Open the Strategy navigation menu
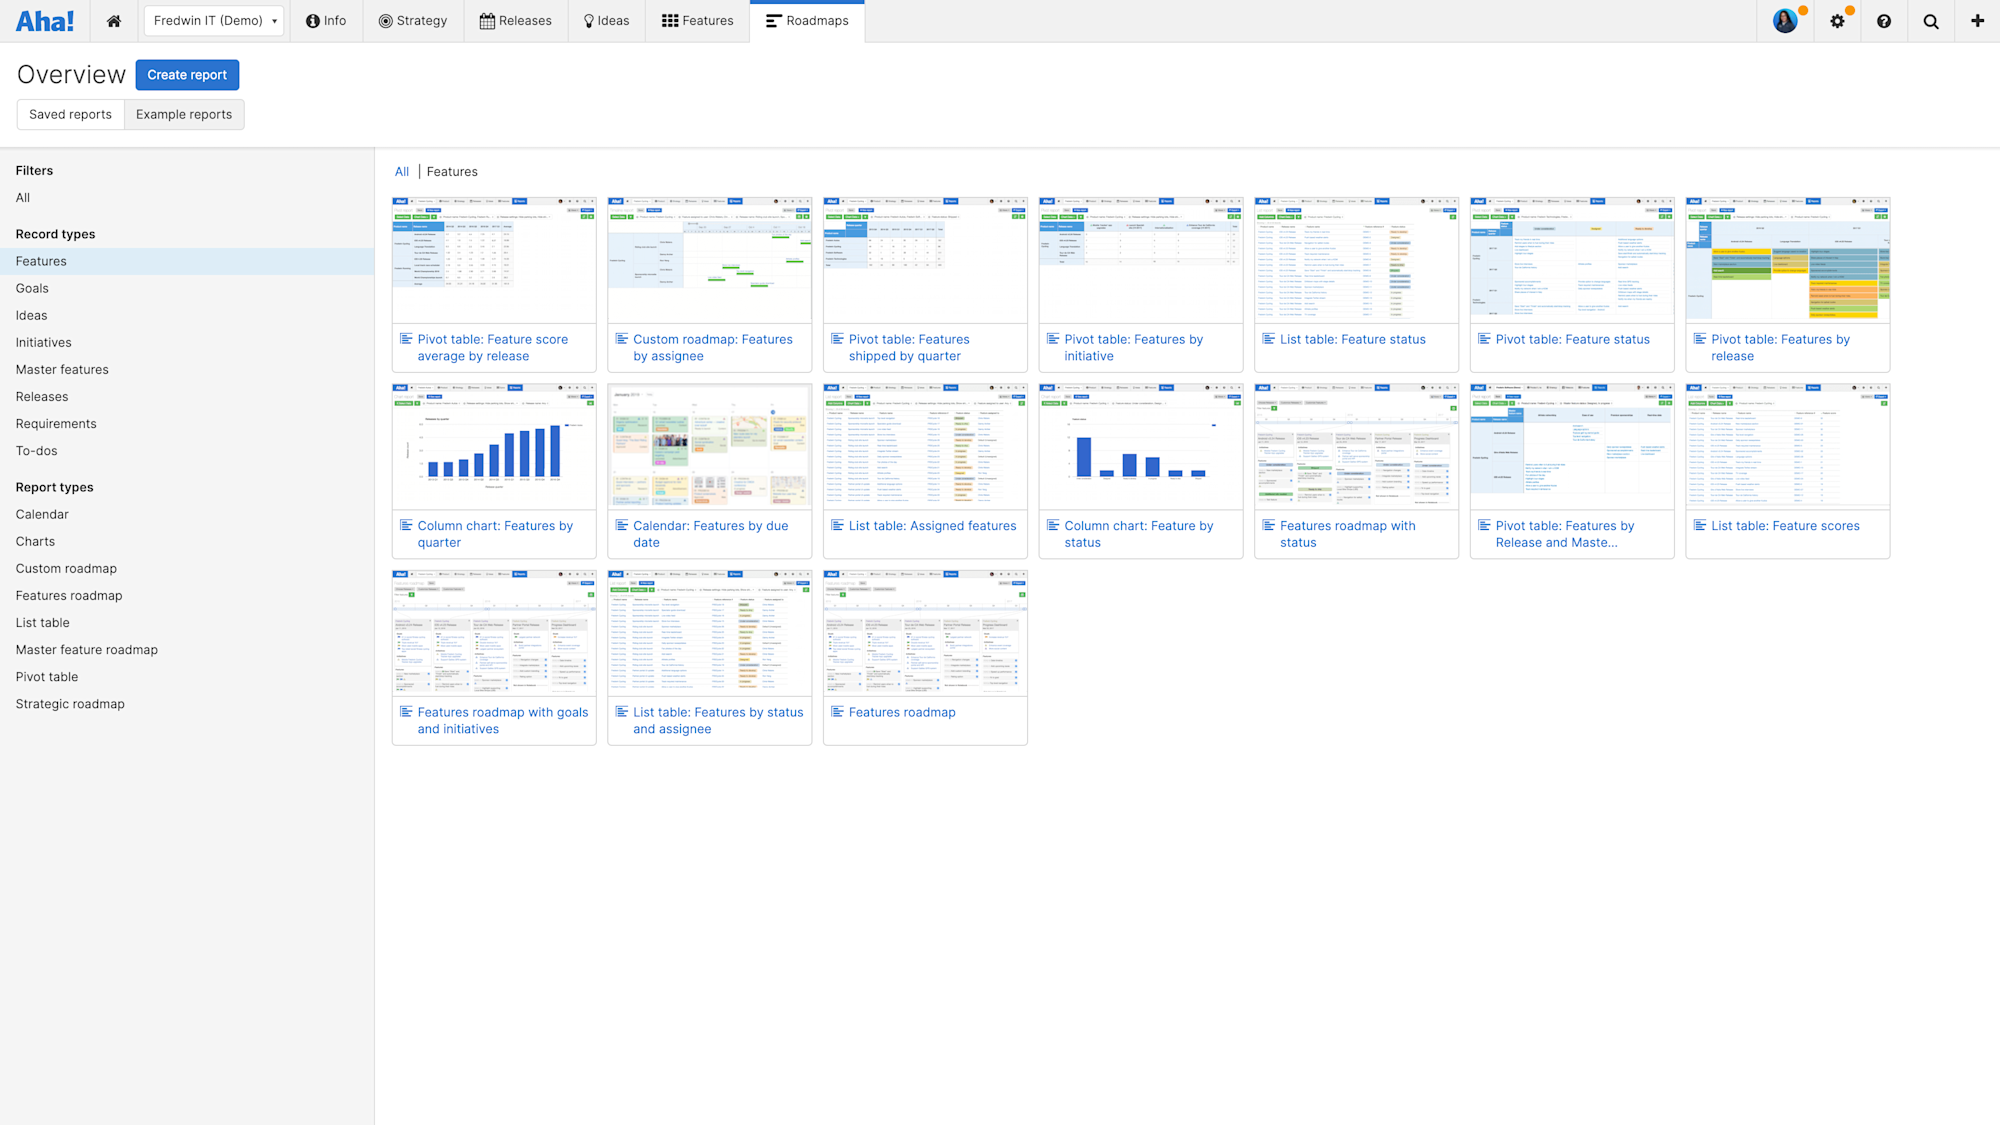This screenshot has height=1125, width=2000. click(413, 21)
